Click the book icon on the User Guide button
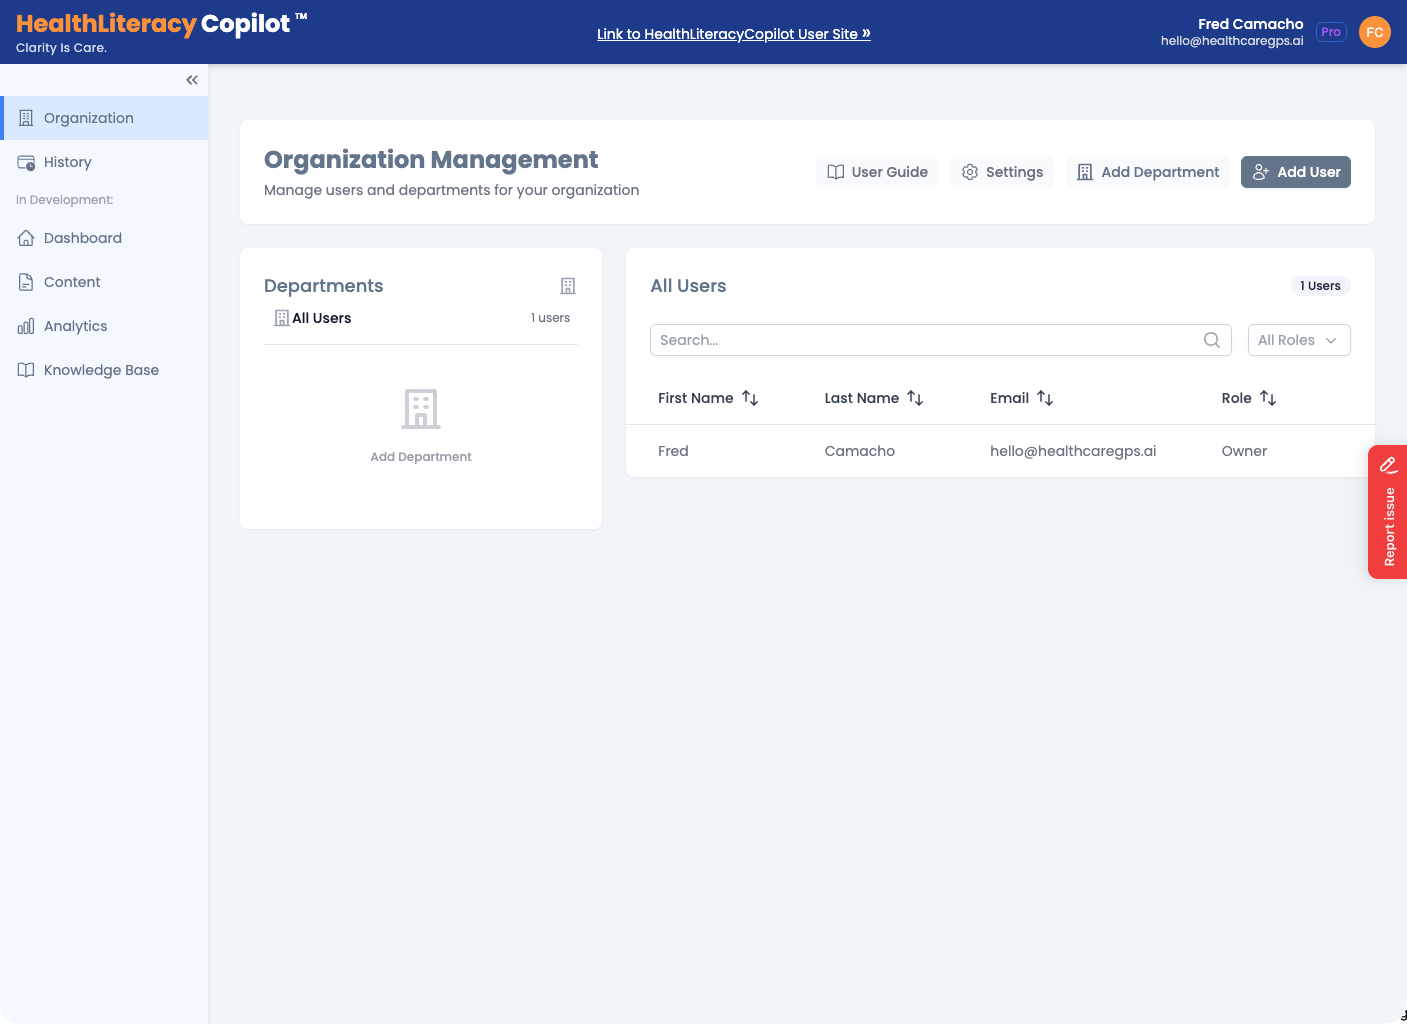Screen dimensions: 1407x1024 [837, 172]
